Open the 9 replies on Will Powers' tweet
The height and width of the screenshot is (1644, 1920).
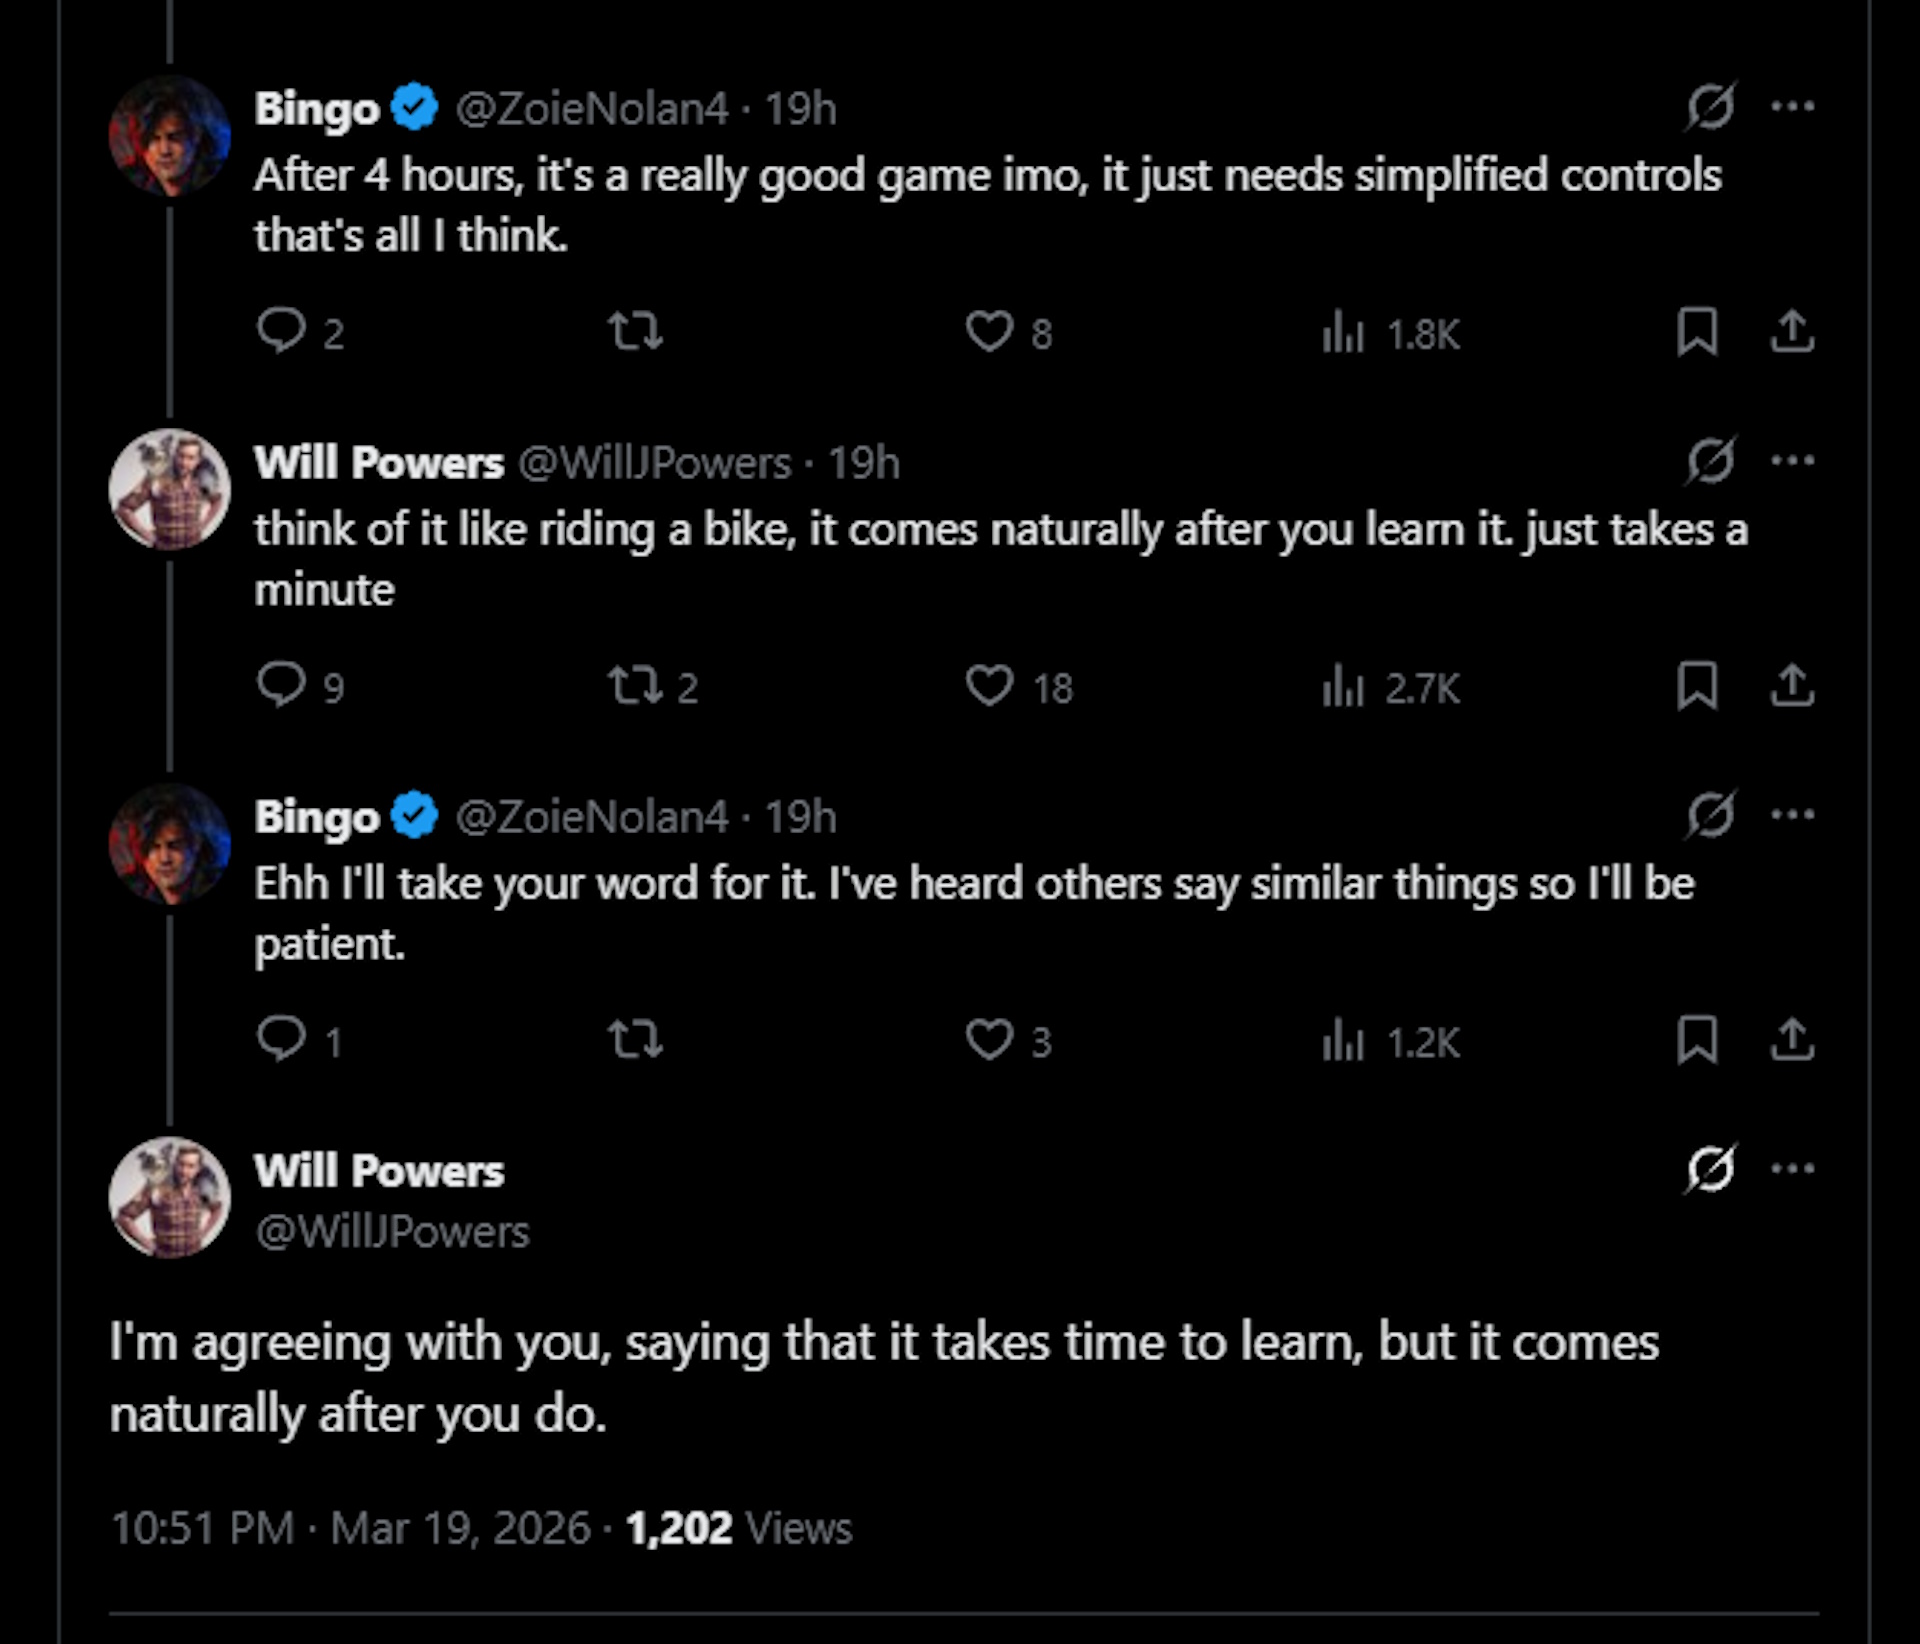[281, 686]
